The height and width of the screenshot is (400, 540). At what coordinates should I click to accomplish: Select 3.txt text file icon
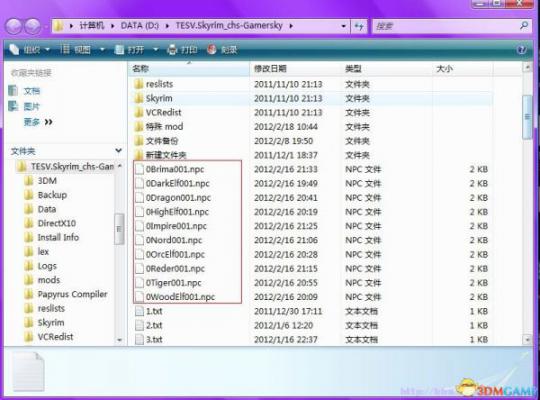click(139, 339)
